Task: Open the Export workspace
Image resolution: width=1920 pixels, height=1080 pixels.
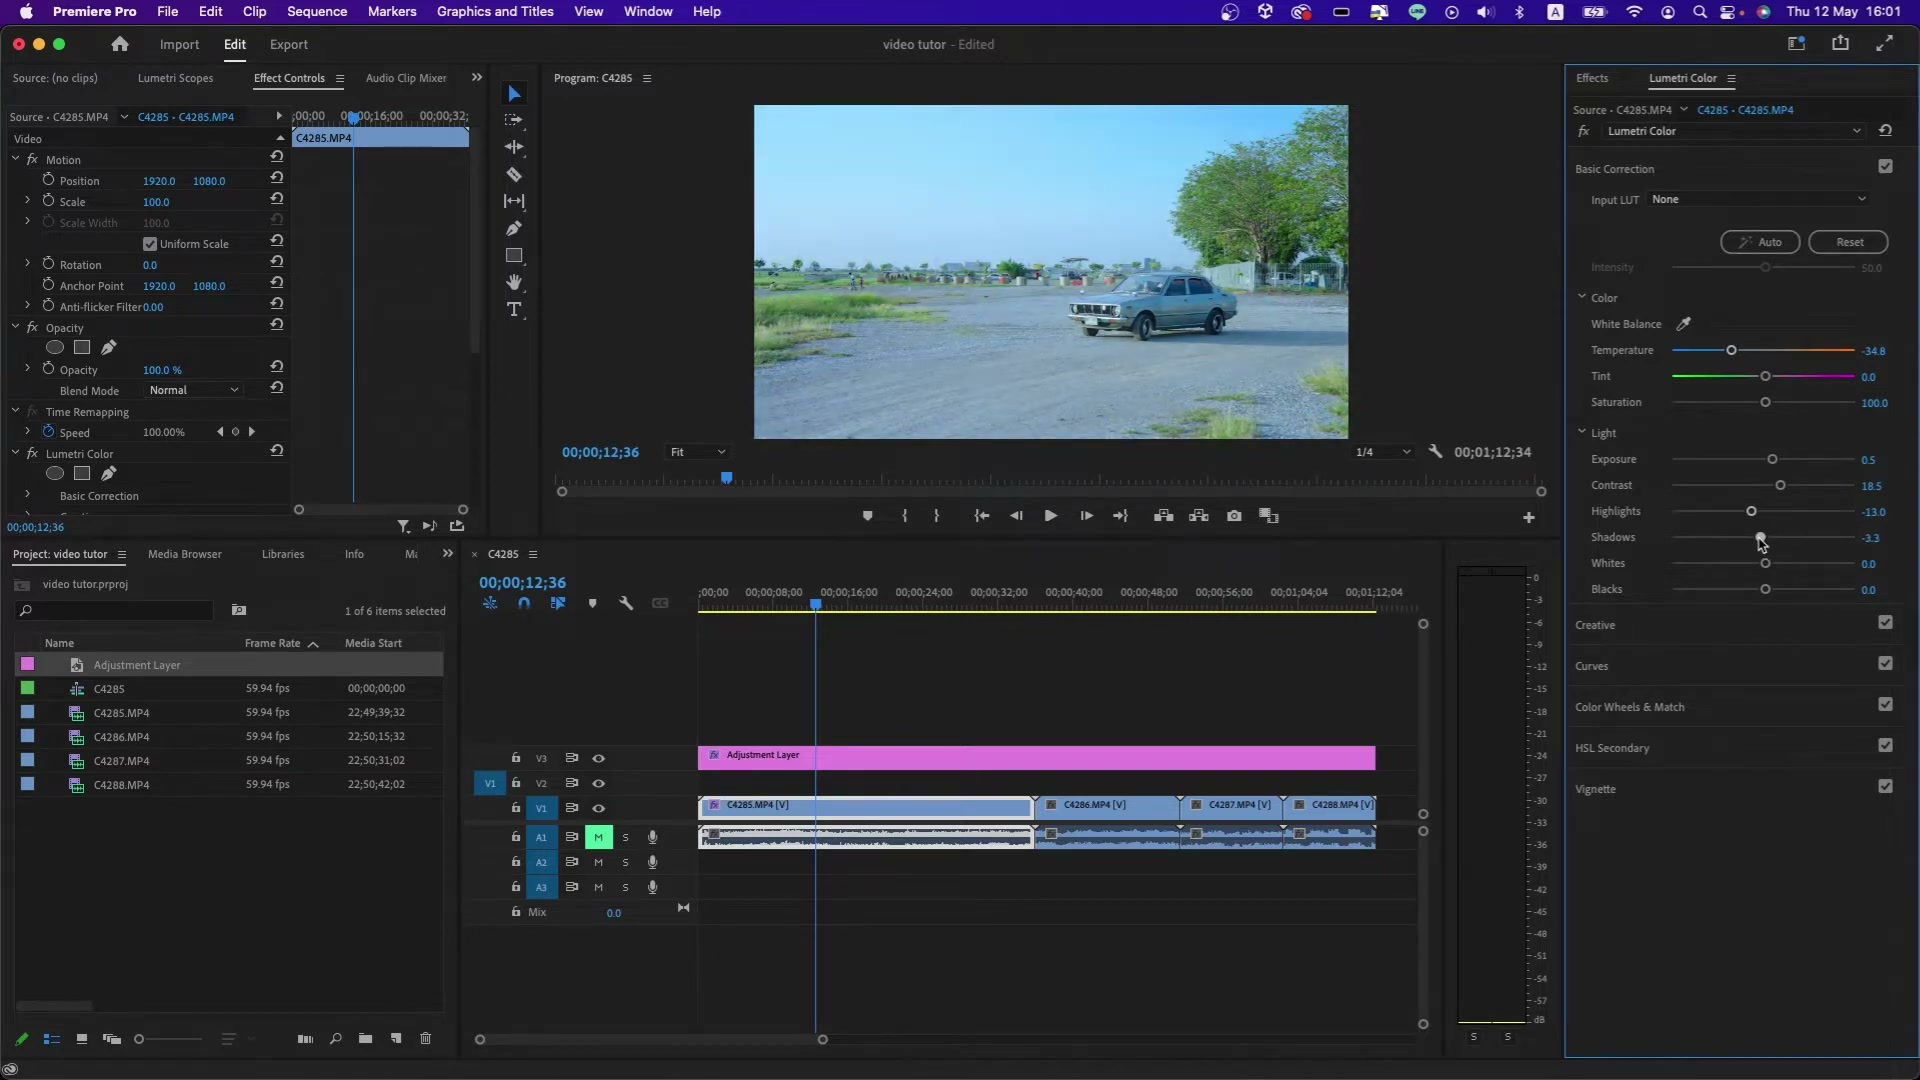Action: (289, 44)
